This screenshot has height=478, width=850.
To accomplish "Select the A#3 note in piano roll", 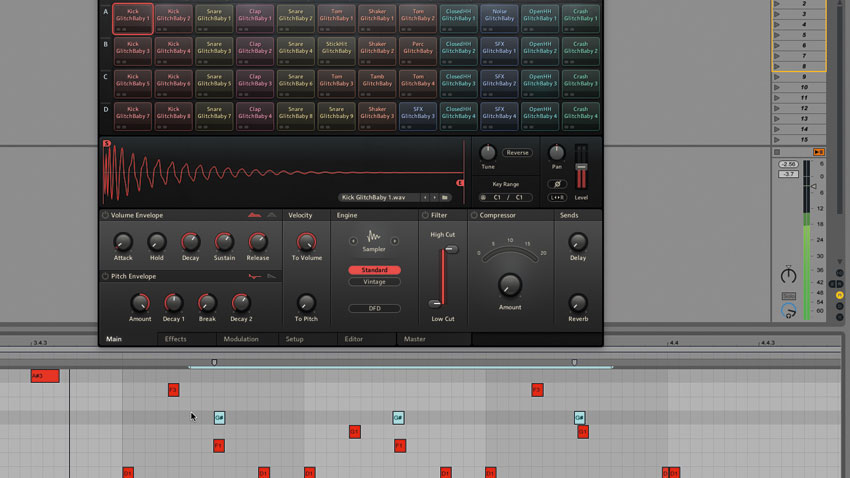I will tap(45, 376).
